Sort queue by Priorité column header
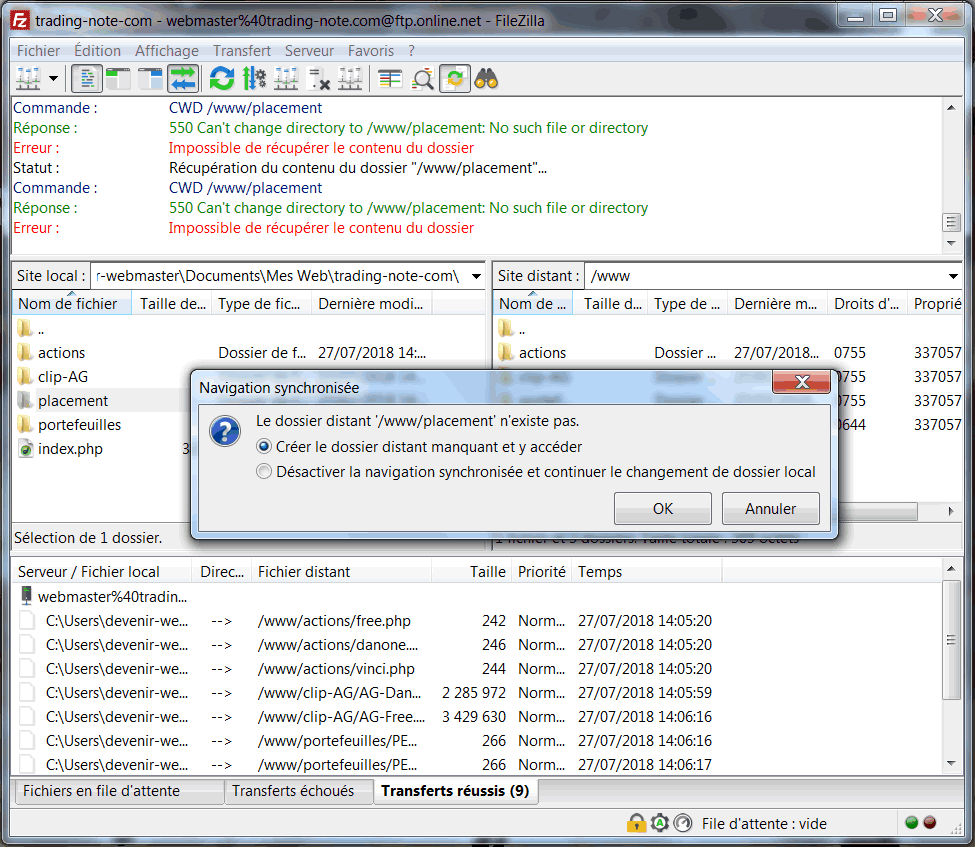Viewport: 975px width, 847px height. click(x=542, y=572)
